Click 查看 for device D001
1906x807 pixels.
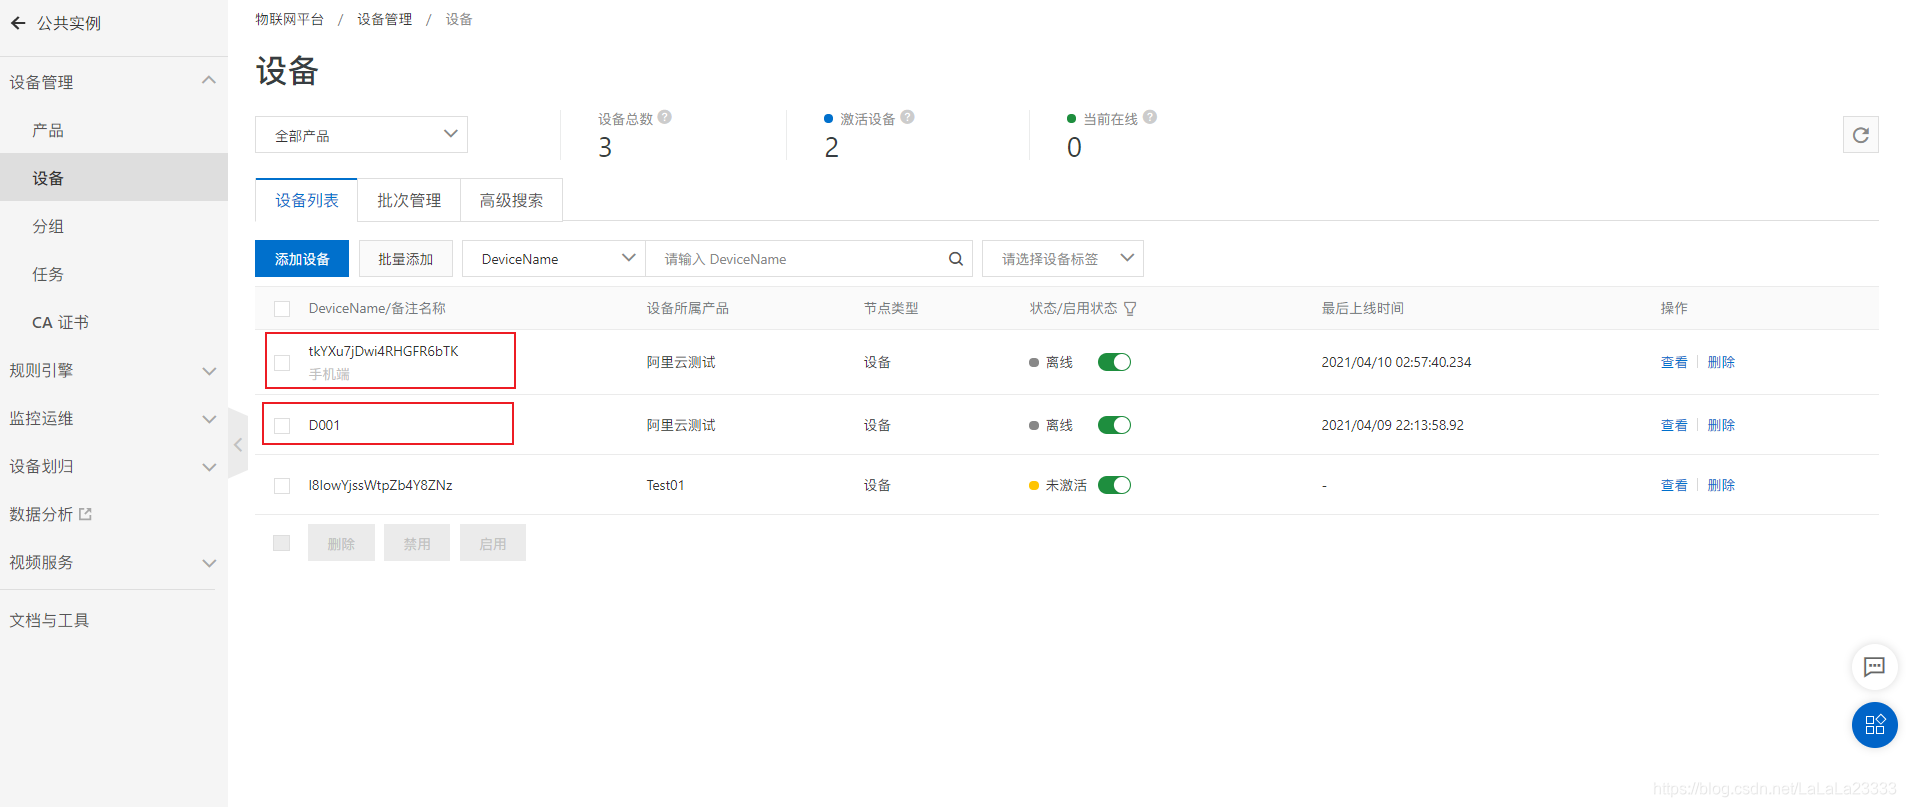1674,425
